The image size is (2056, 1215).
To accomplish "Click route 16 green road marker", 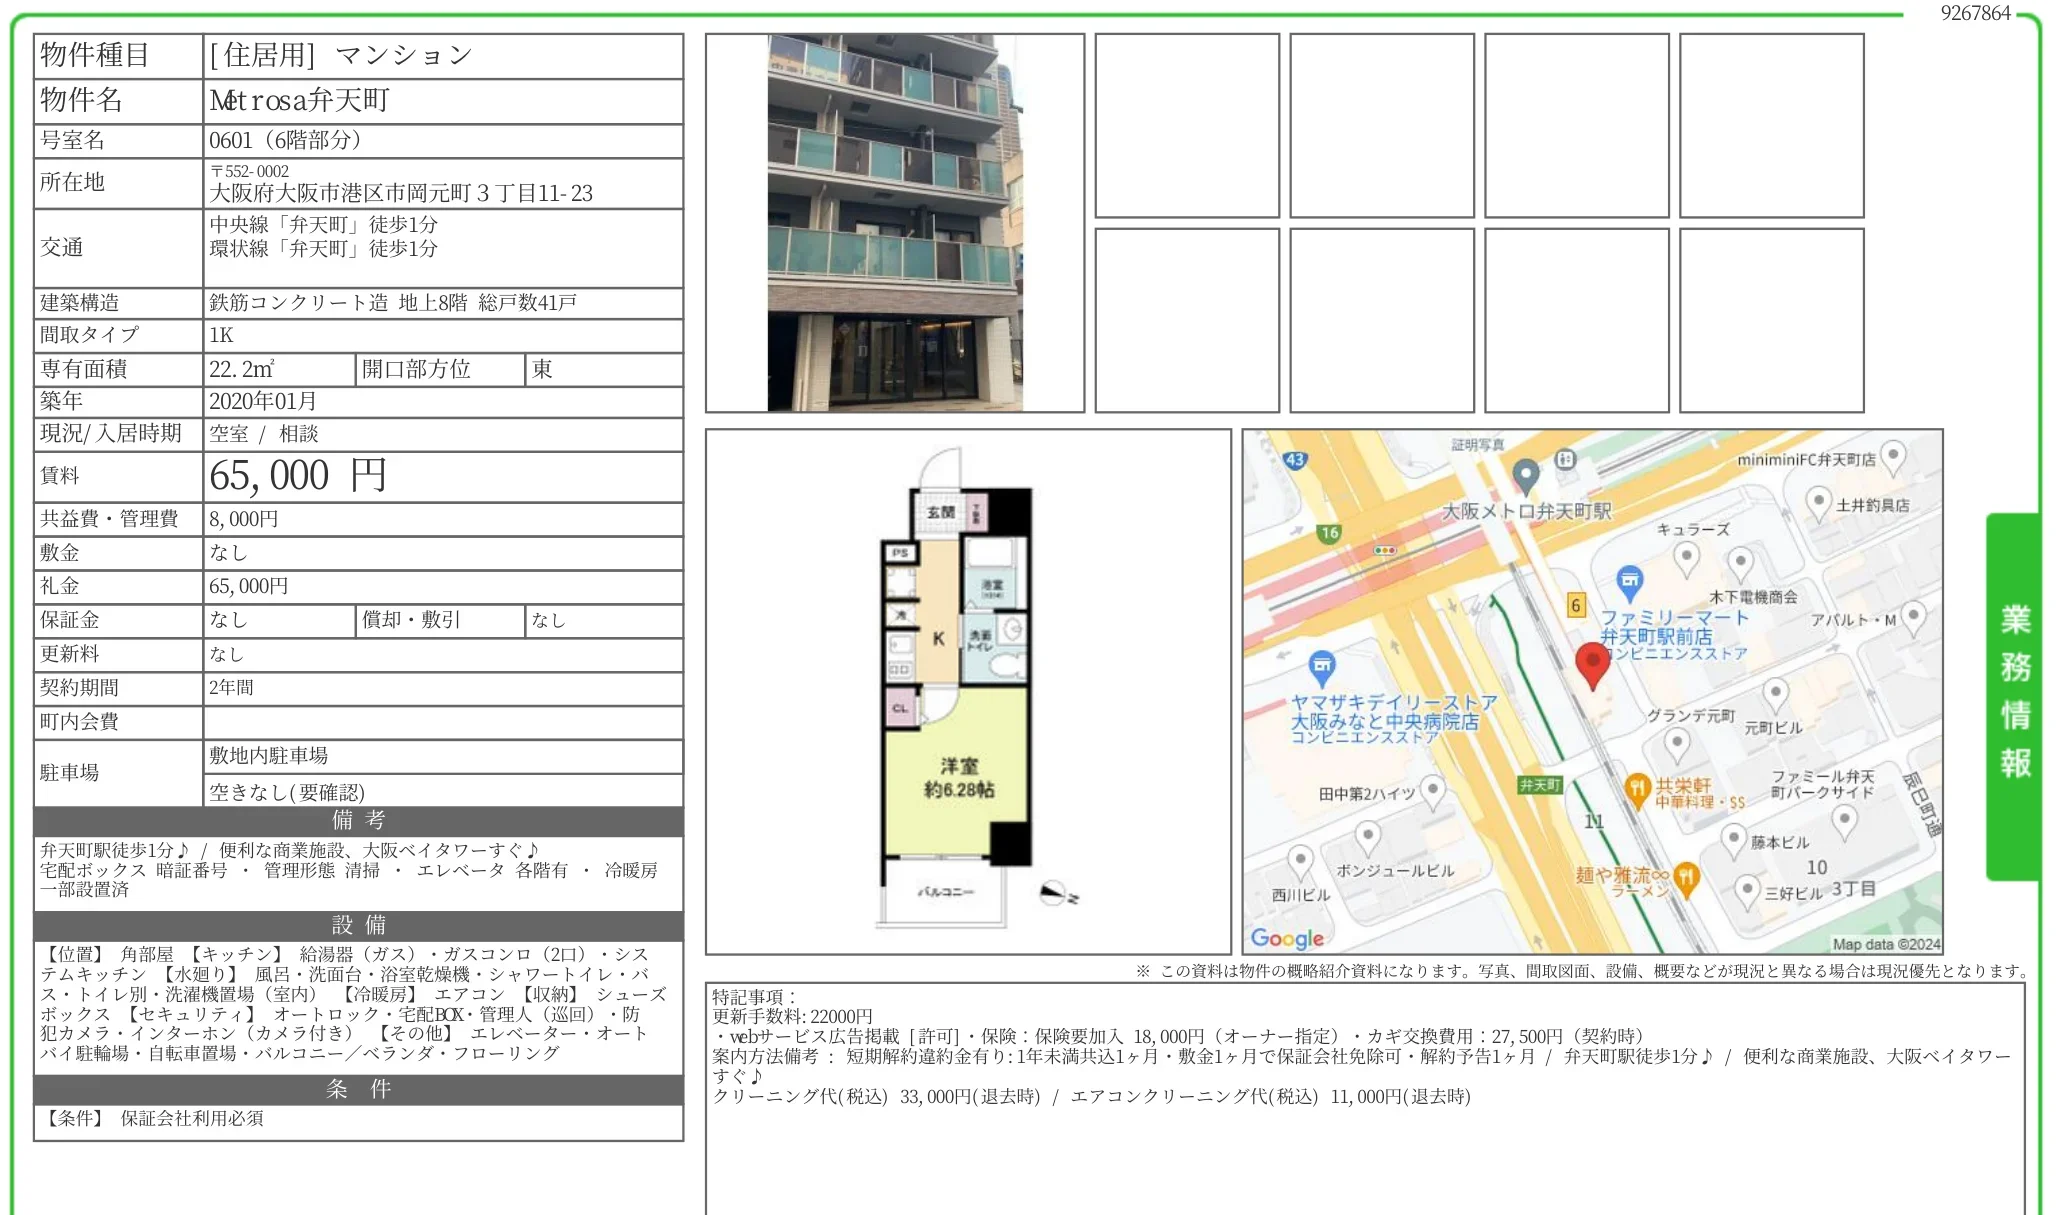I will point(1329,533).
